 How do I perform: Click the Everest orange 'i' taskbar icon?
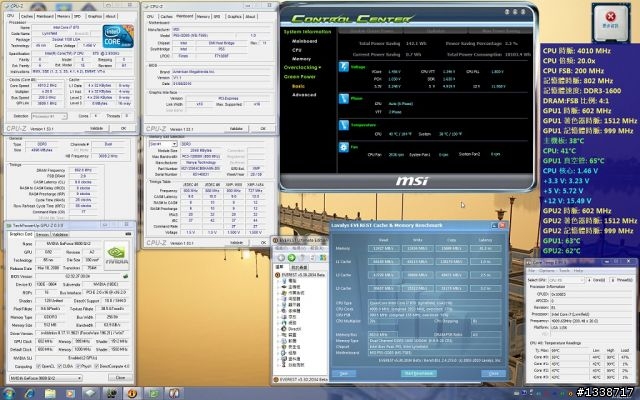click(x=131, y=393)
